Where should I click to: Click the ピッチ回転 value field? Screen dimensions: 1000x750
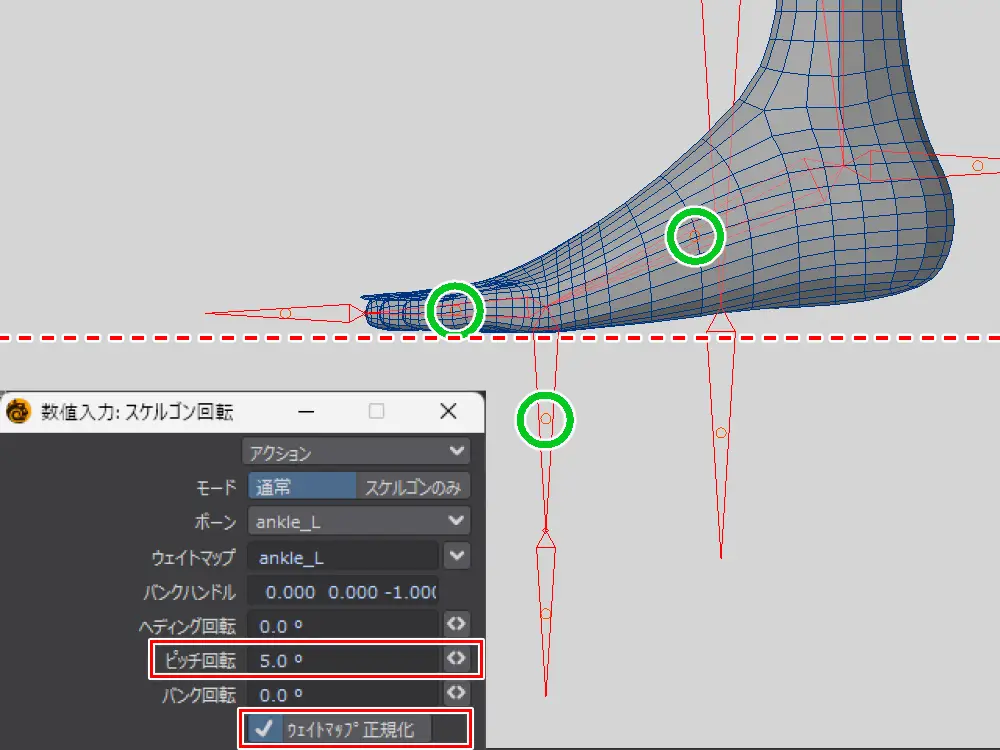tap(343, 660)
